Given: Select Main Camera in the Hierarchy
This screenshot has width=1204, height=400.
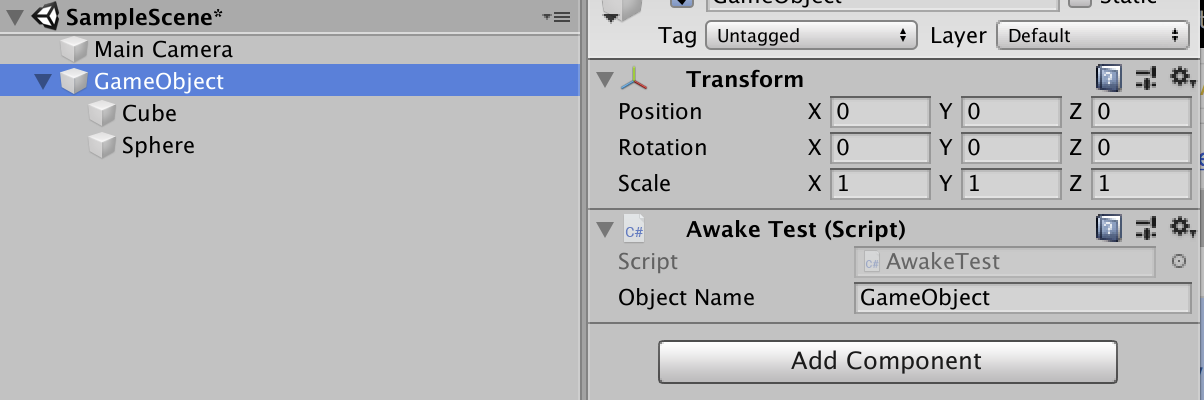Looking at the screenshot, I should coord(163,49).
